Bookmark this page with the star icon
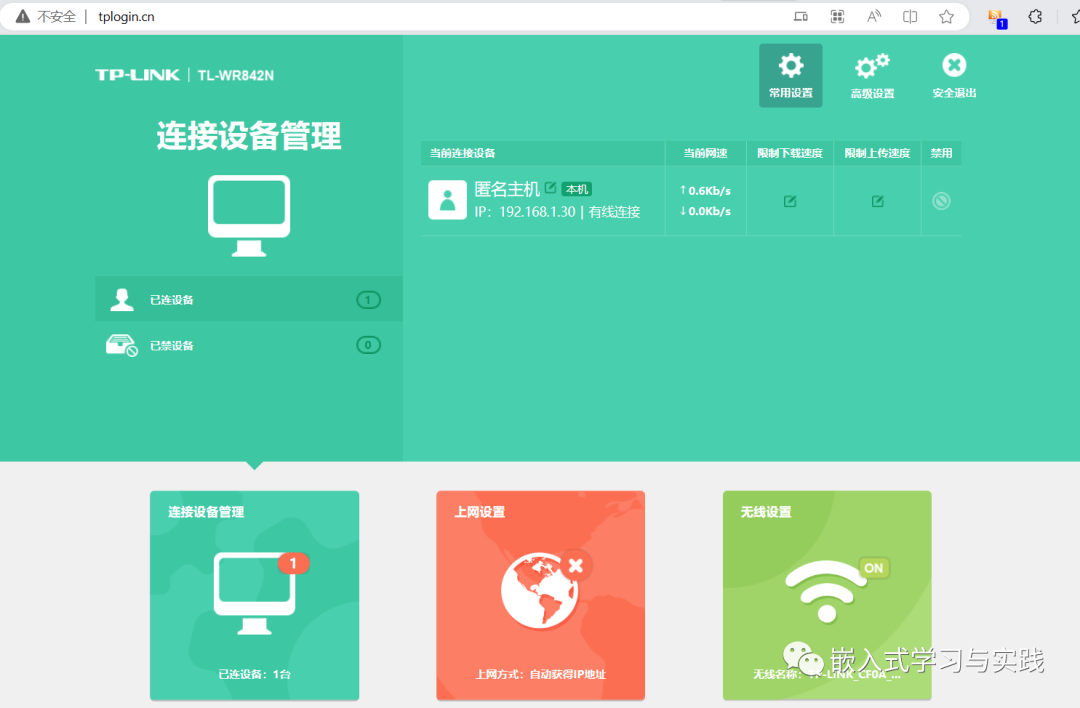 (945, 16)
